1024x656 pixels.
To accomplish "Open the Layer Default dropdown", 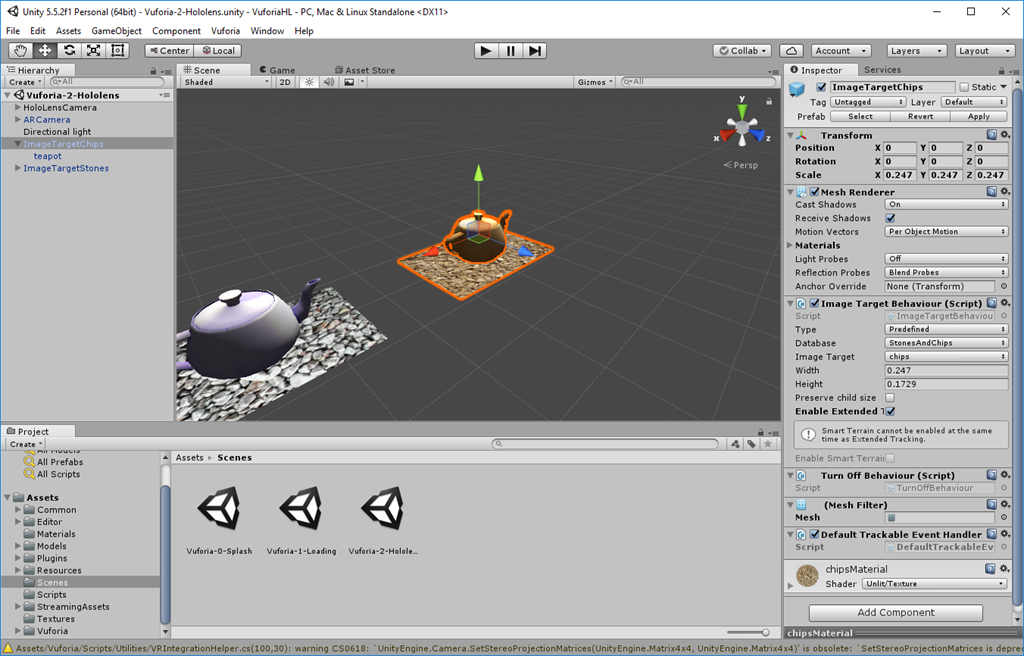I will (x=974, y=102).
